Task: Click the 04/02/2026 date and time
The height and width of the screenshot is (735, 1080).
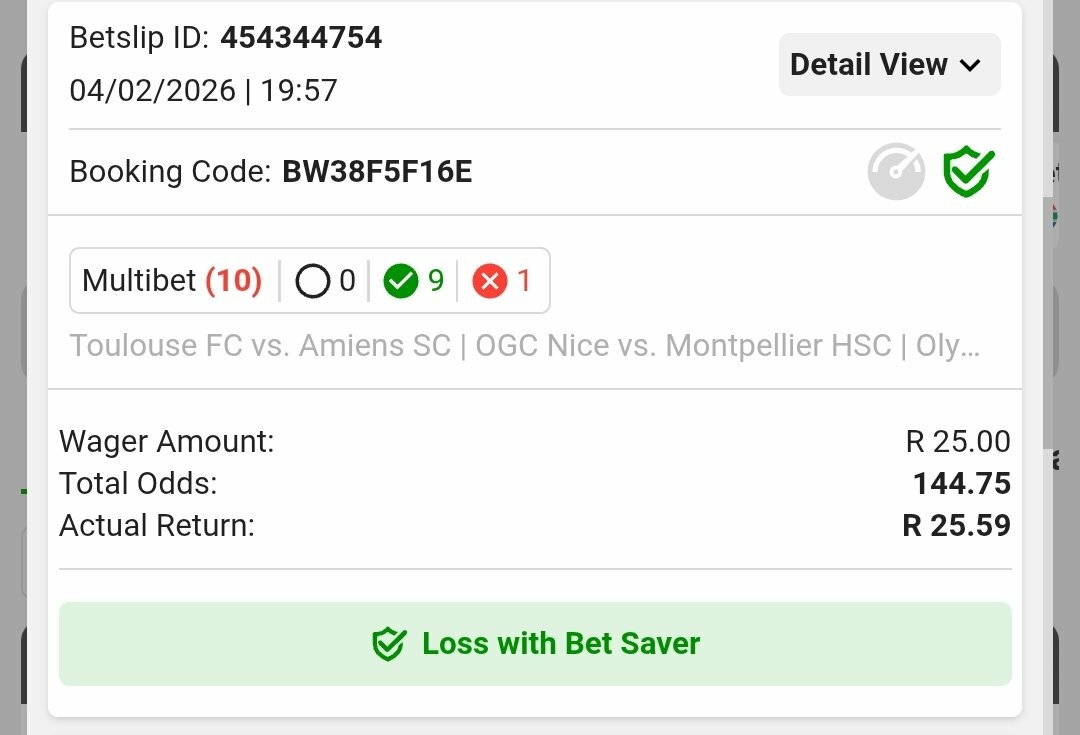Action: pyautogui.click(x=203, y=91)
